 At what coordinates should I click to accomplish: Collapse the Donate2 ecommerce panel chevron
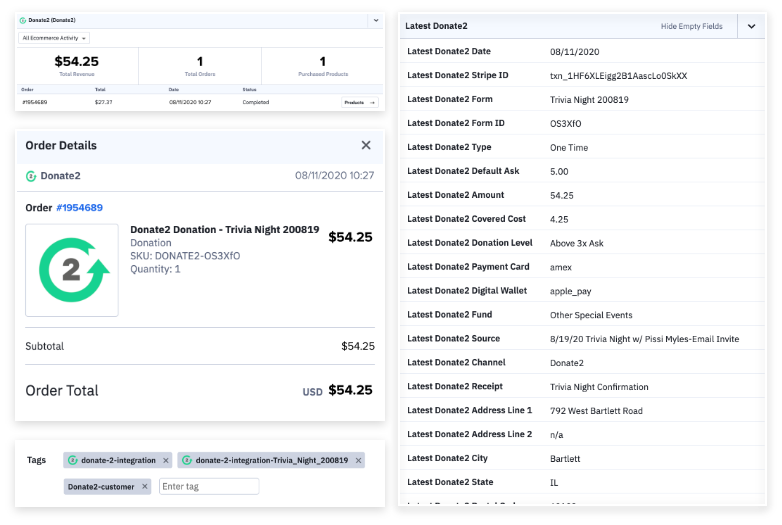[376, 20]
